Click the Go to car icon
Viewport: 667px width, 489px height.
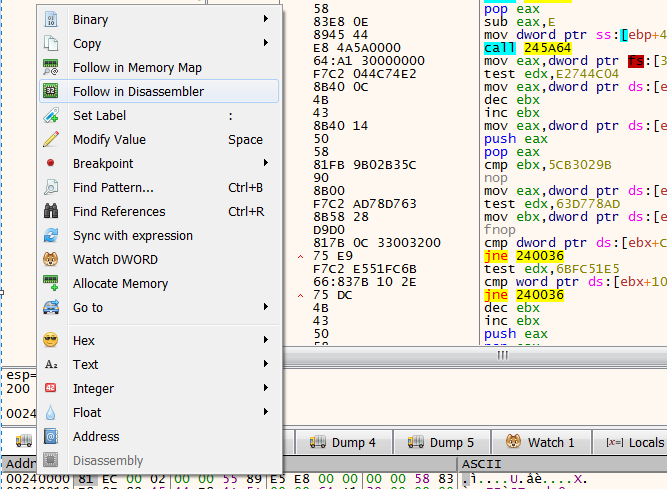coord(51,307)
